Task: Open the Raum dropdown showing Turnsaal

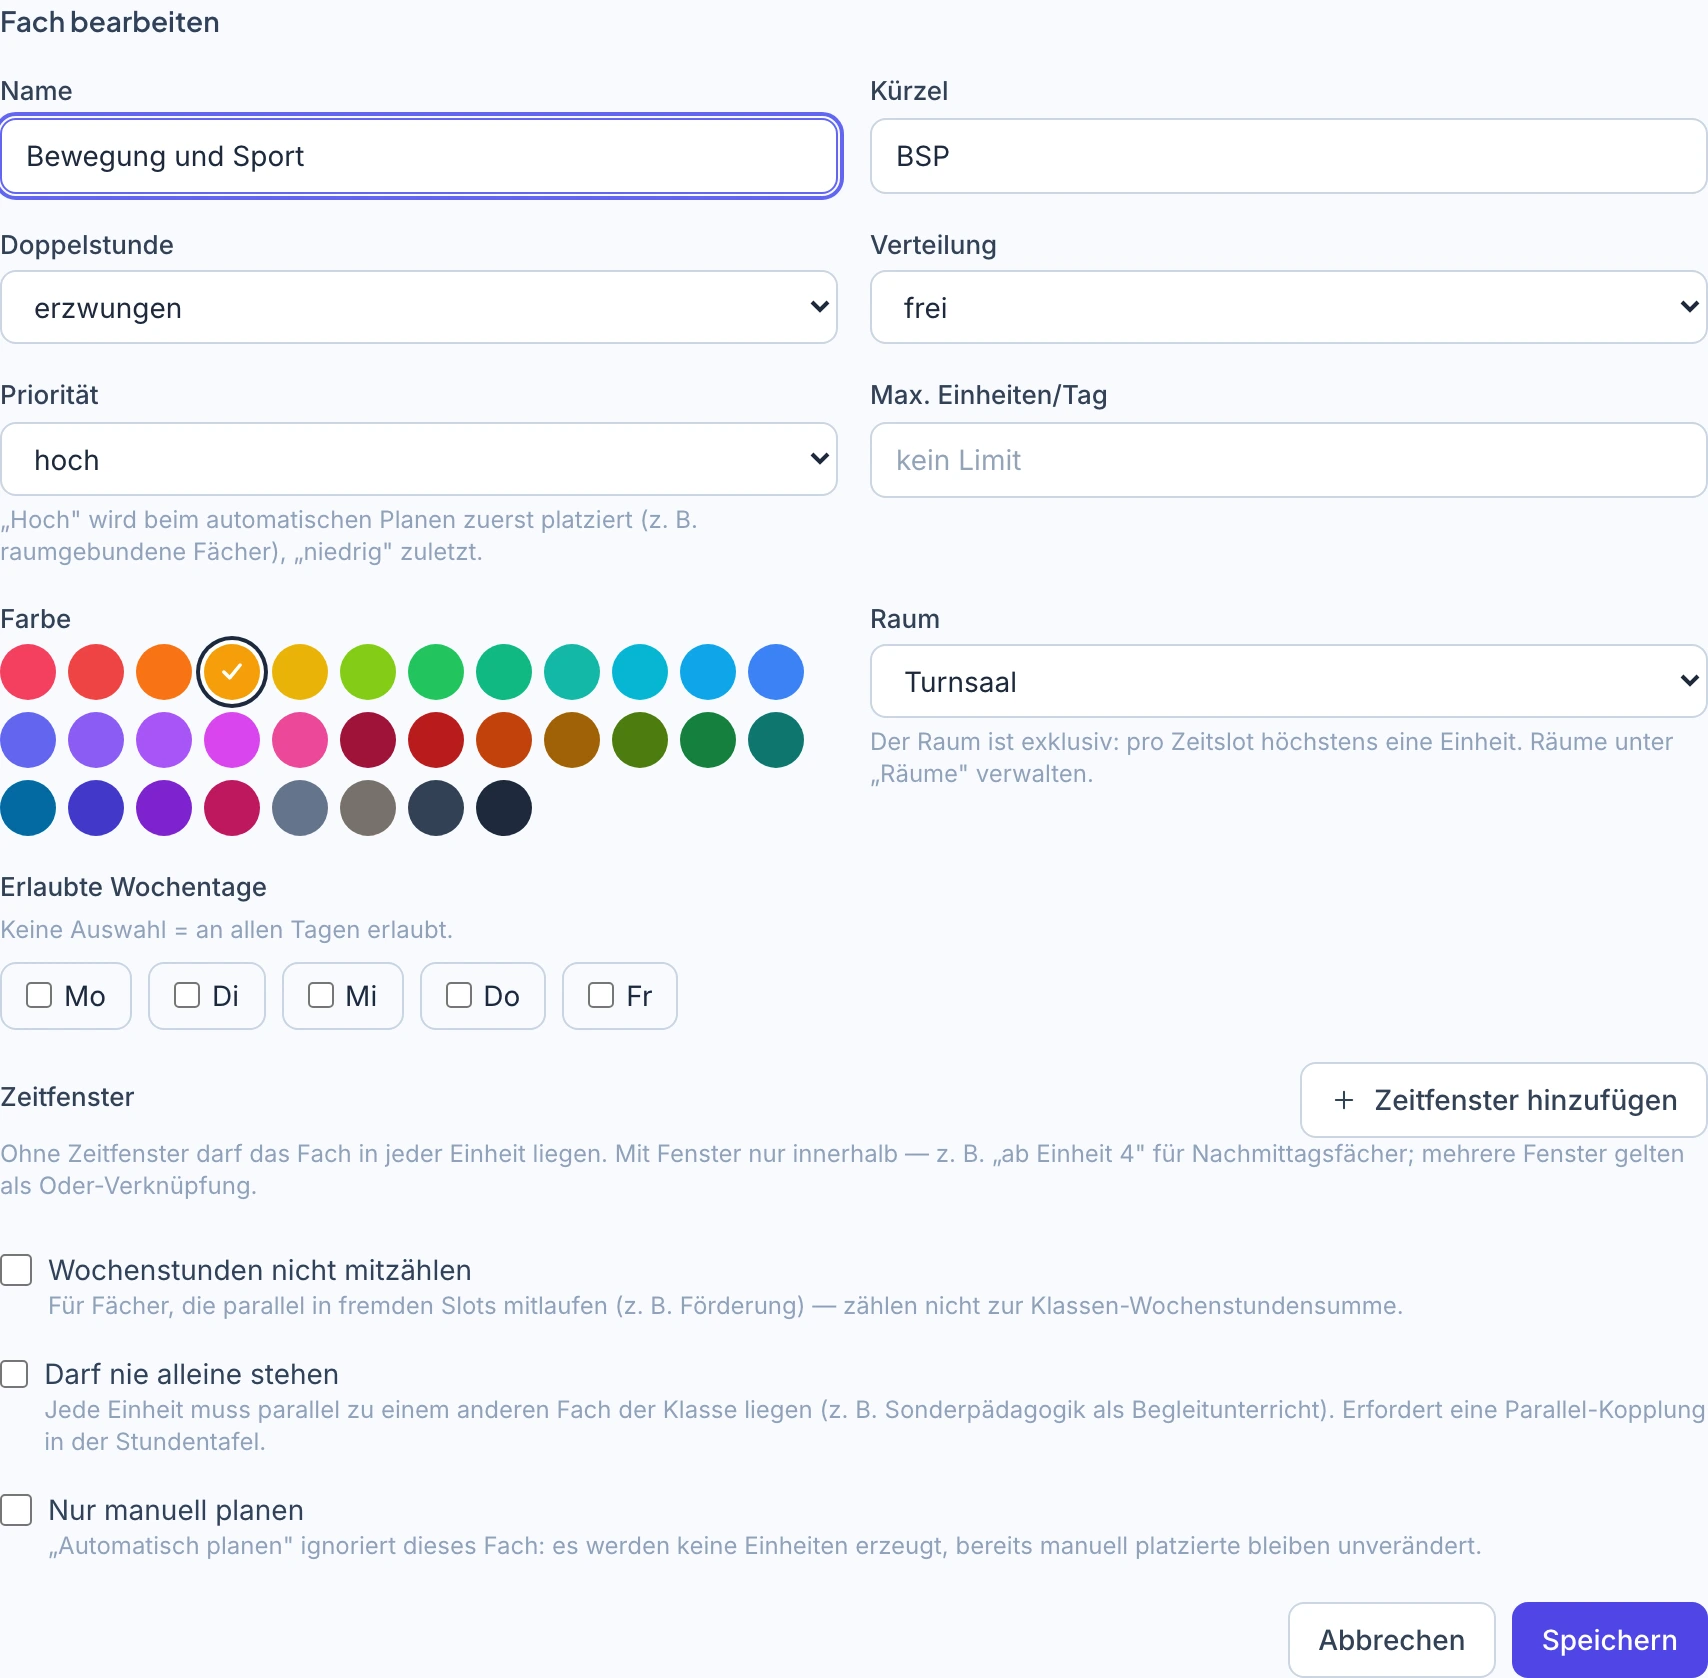Action: pos(1288,681)
